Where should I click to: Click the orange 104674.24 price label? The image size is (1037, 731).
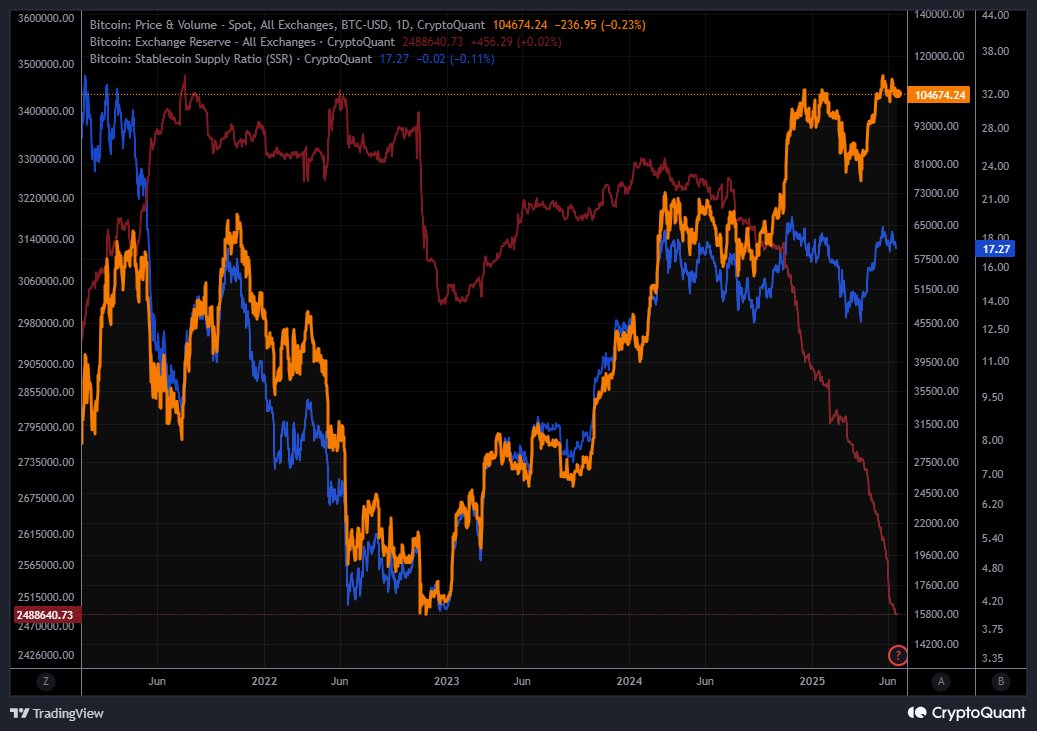click(x=939, y=95)
